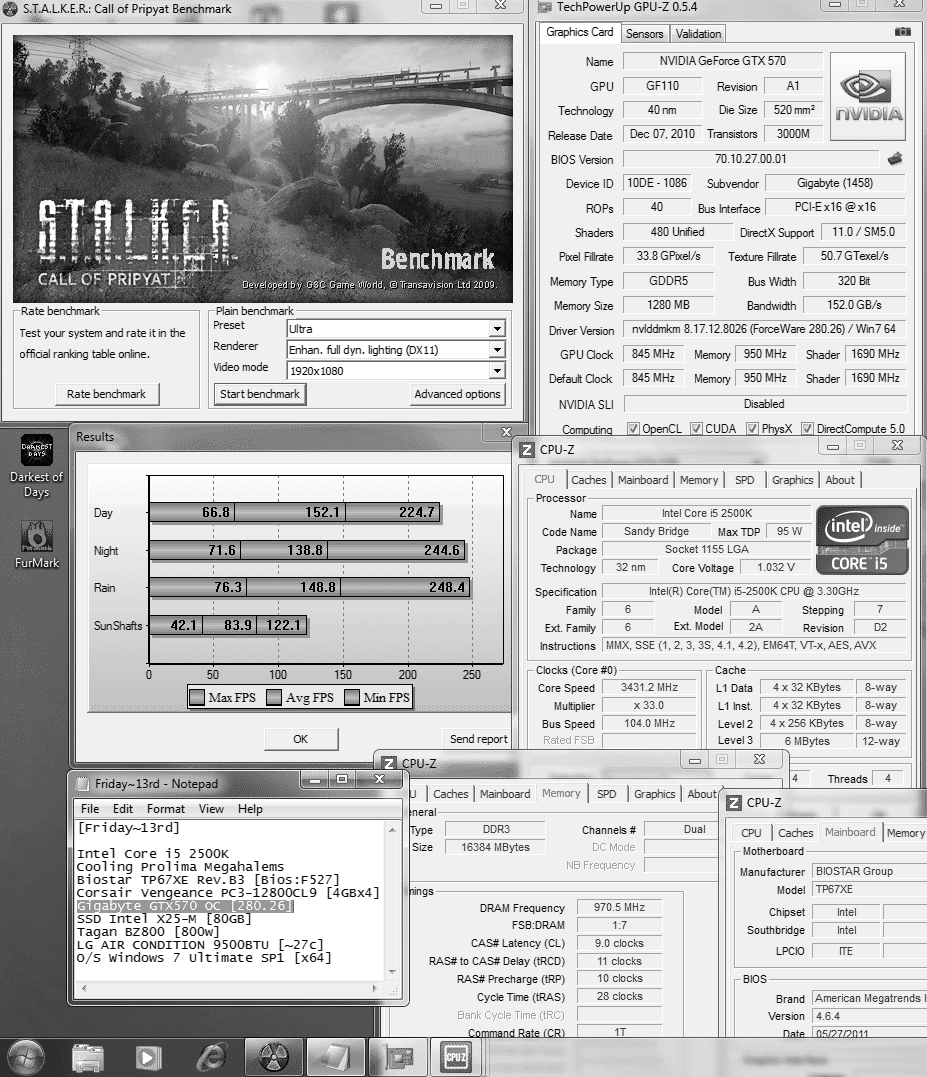Click Z icon of CPU-Z Memory window

coord(389,764)
